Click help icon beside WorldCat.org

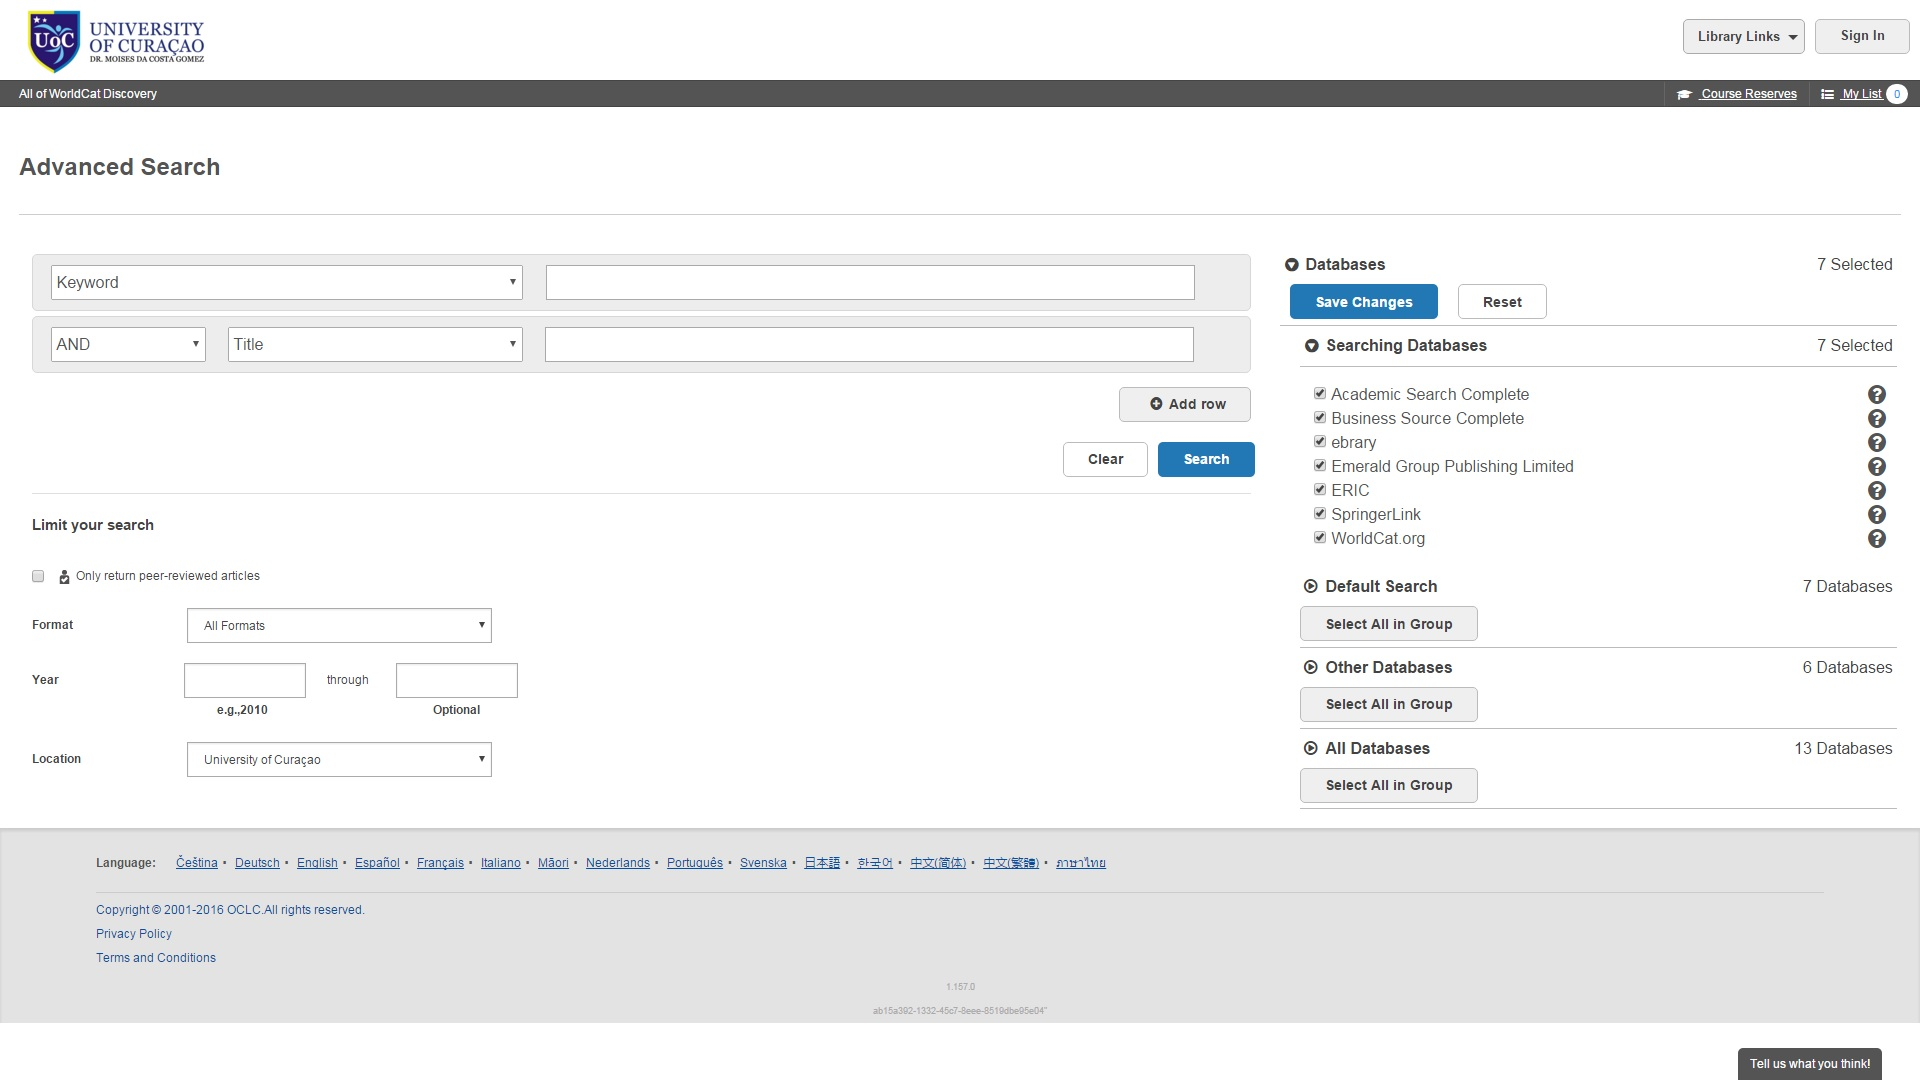[x=1877, y=539]
